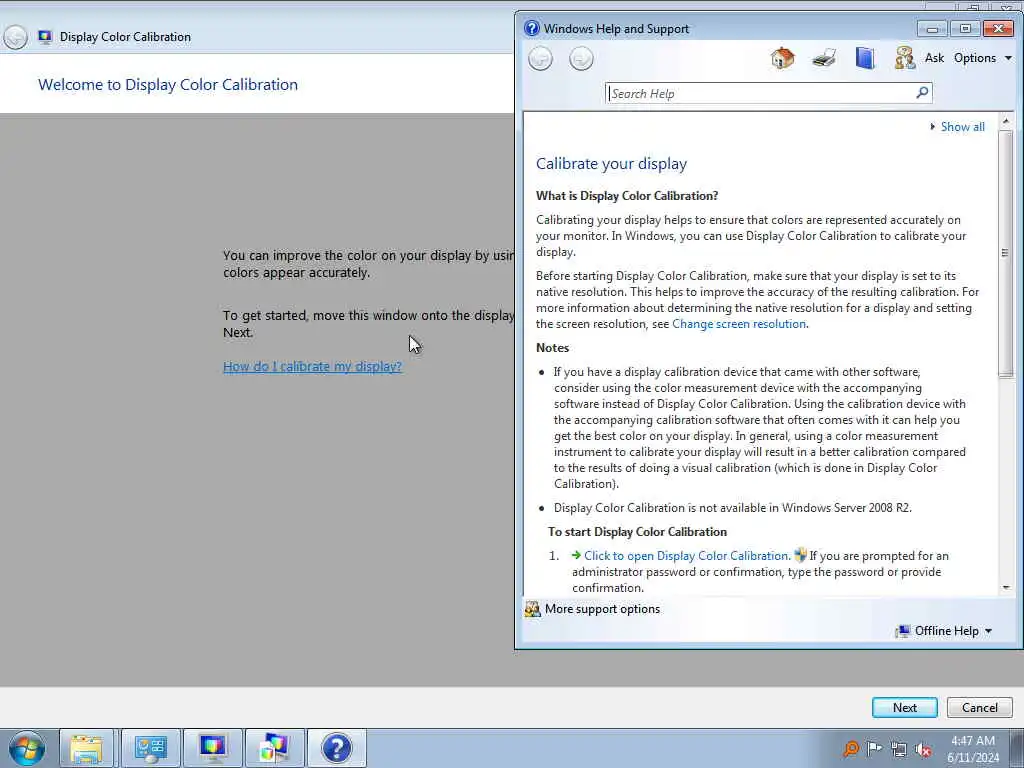Click the Ask people icon
Viewport: 1024px width, 768px height.
pos(904,58)
